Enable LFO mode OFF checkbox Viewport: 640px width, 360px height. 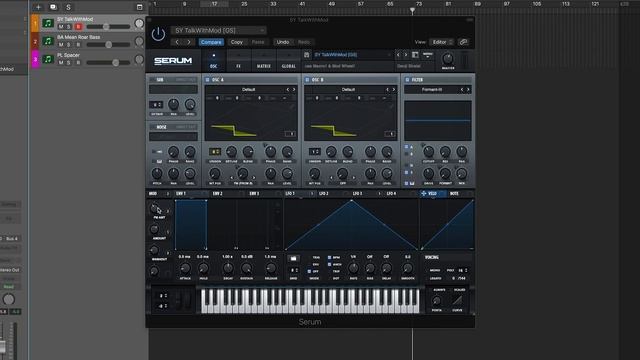pyautogui.click(x=309, y=271)
